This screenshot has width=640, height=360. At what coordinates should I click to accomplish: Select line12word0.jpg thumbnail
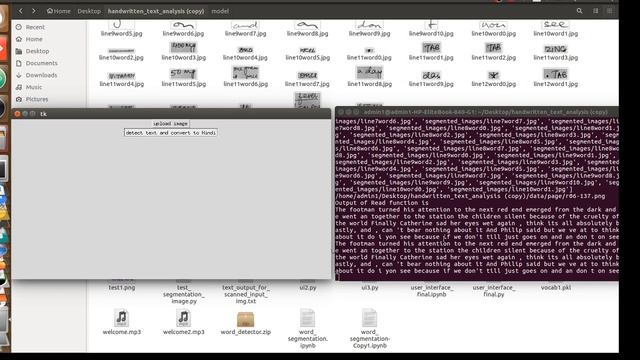(493, 75)
